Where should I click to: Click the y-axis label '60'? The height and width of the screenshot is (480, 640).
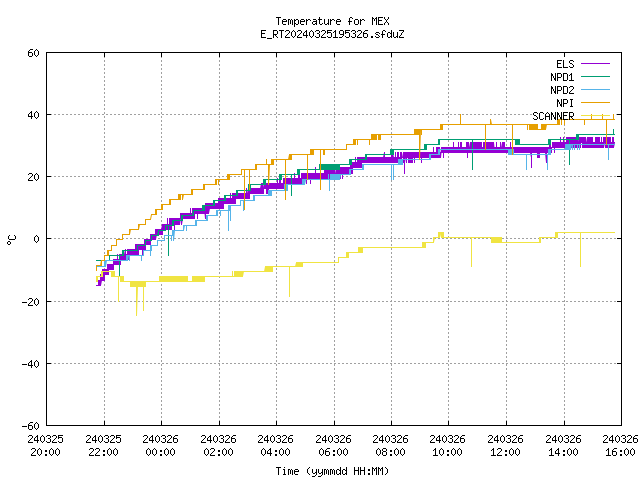(33, 53)
